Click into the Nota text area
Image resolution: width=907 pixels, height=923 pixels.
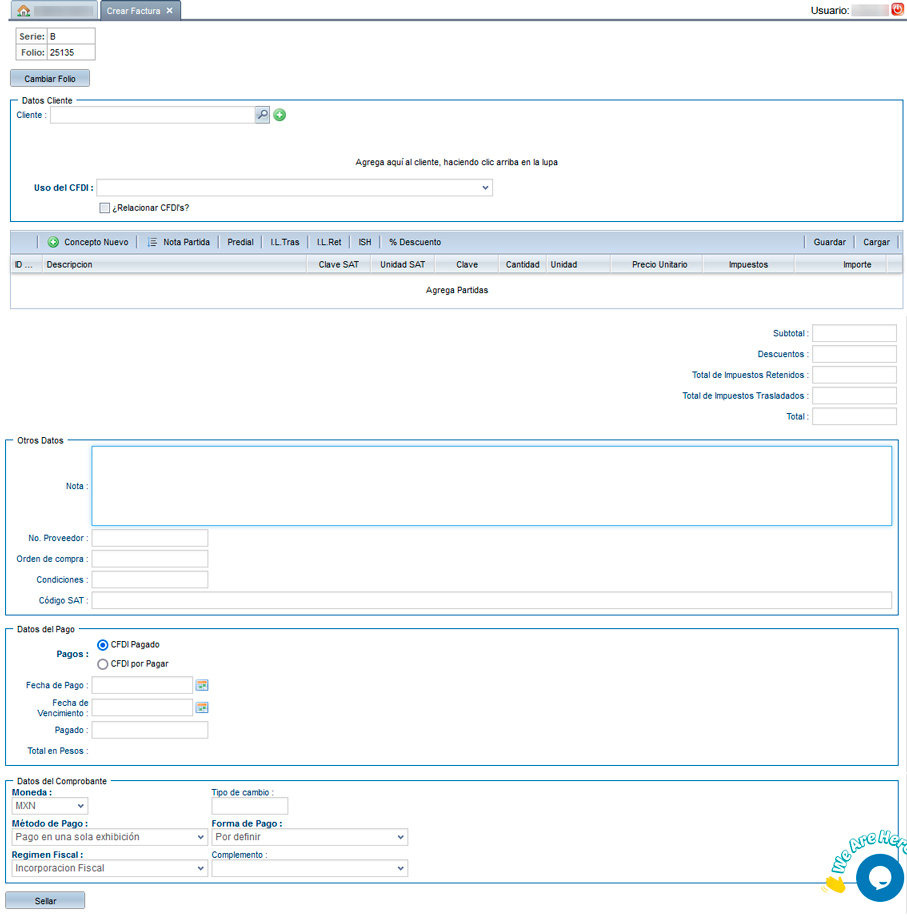point(491,486)
